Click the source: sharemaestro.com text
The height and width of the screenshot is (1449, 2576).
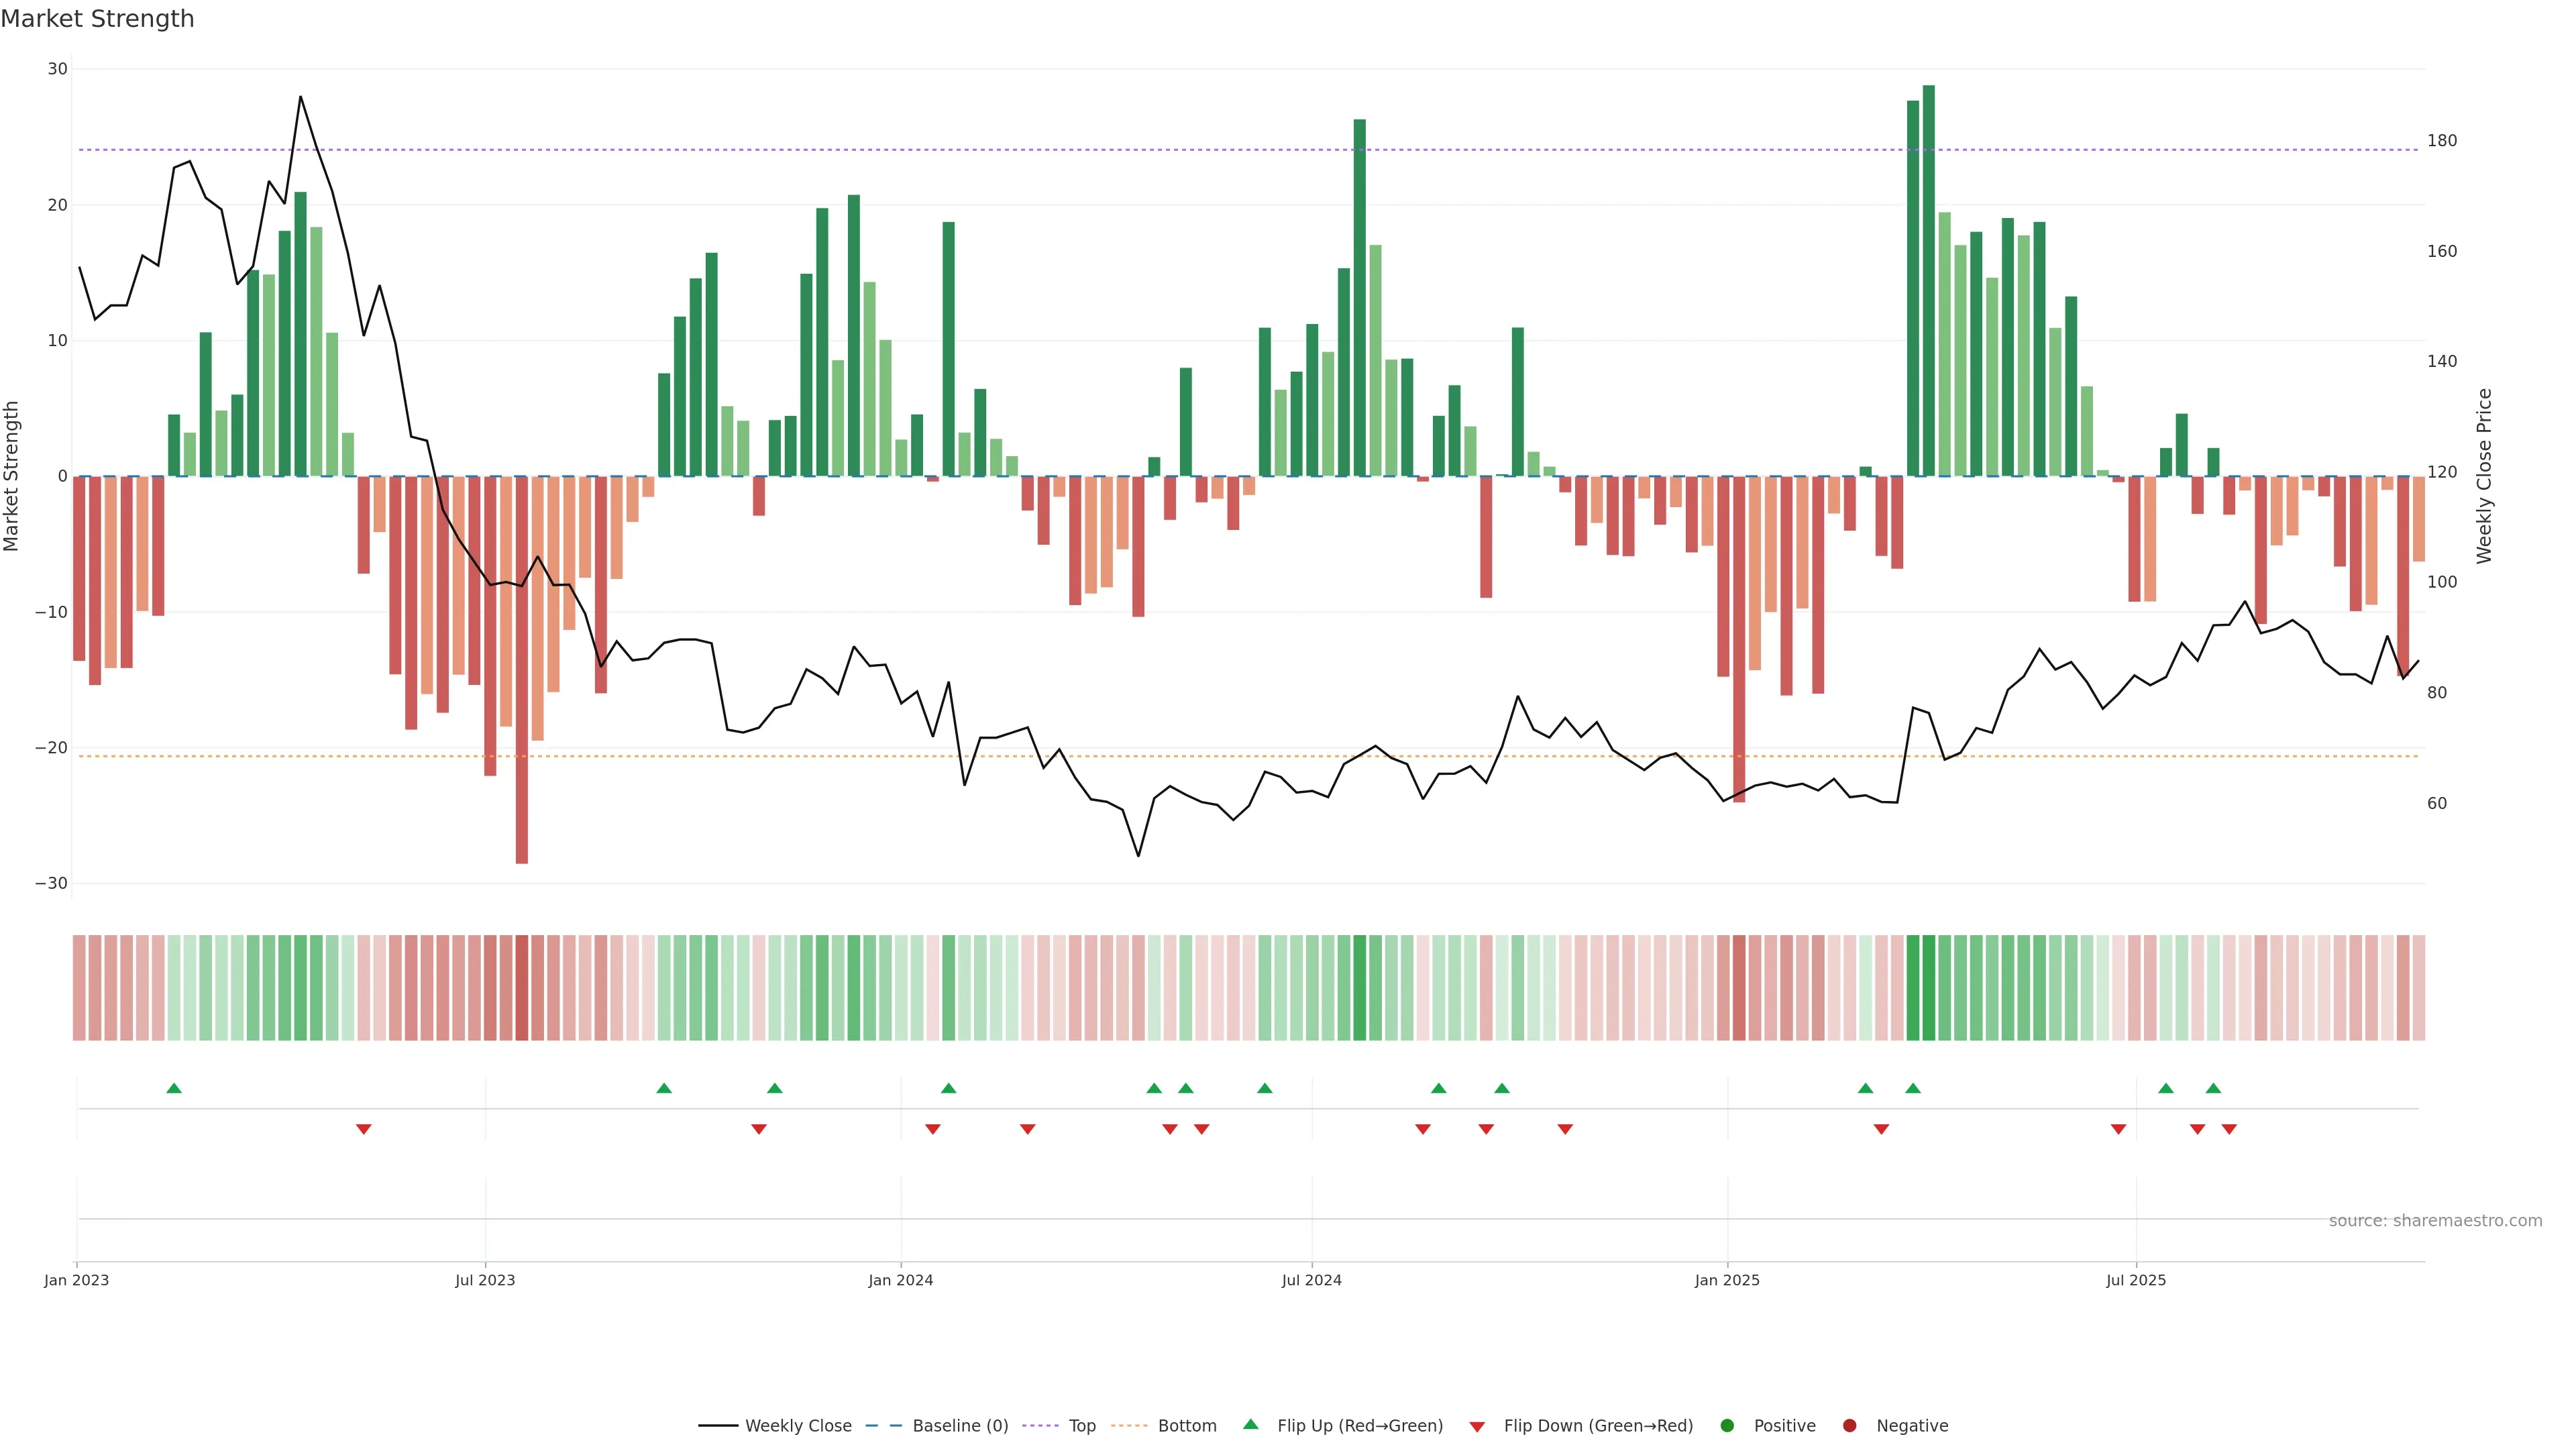coord(2435,1221)
